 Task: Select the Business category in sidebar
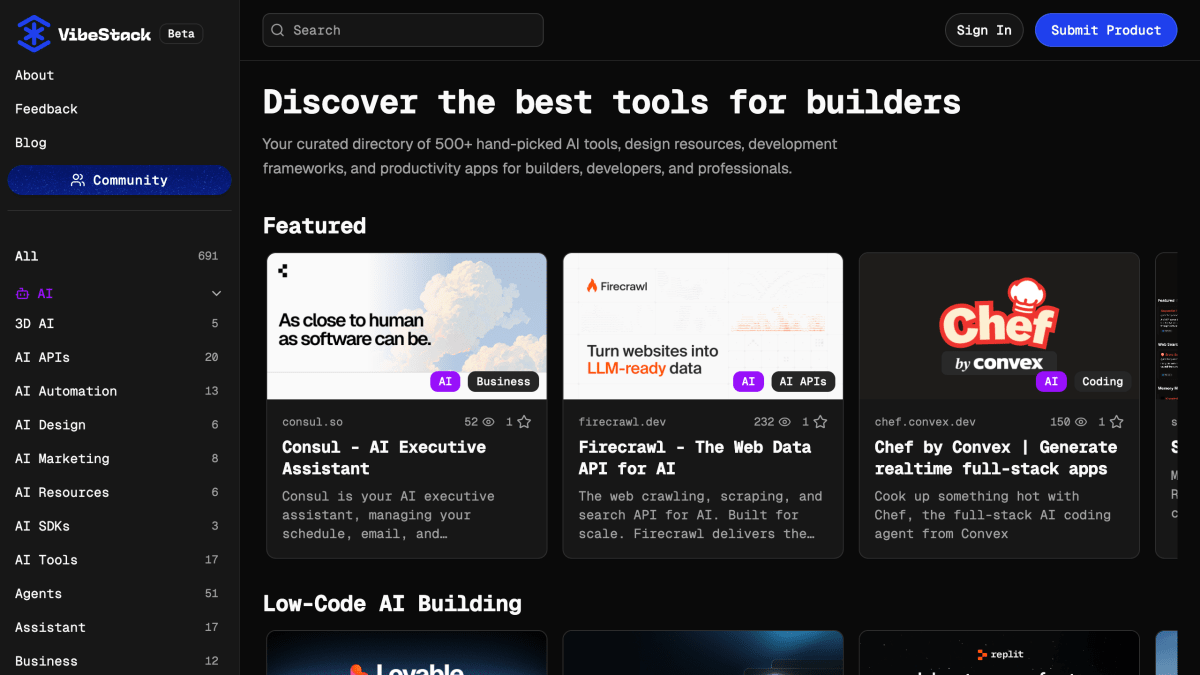(x=116, y=661)
